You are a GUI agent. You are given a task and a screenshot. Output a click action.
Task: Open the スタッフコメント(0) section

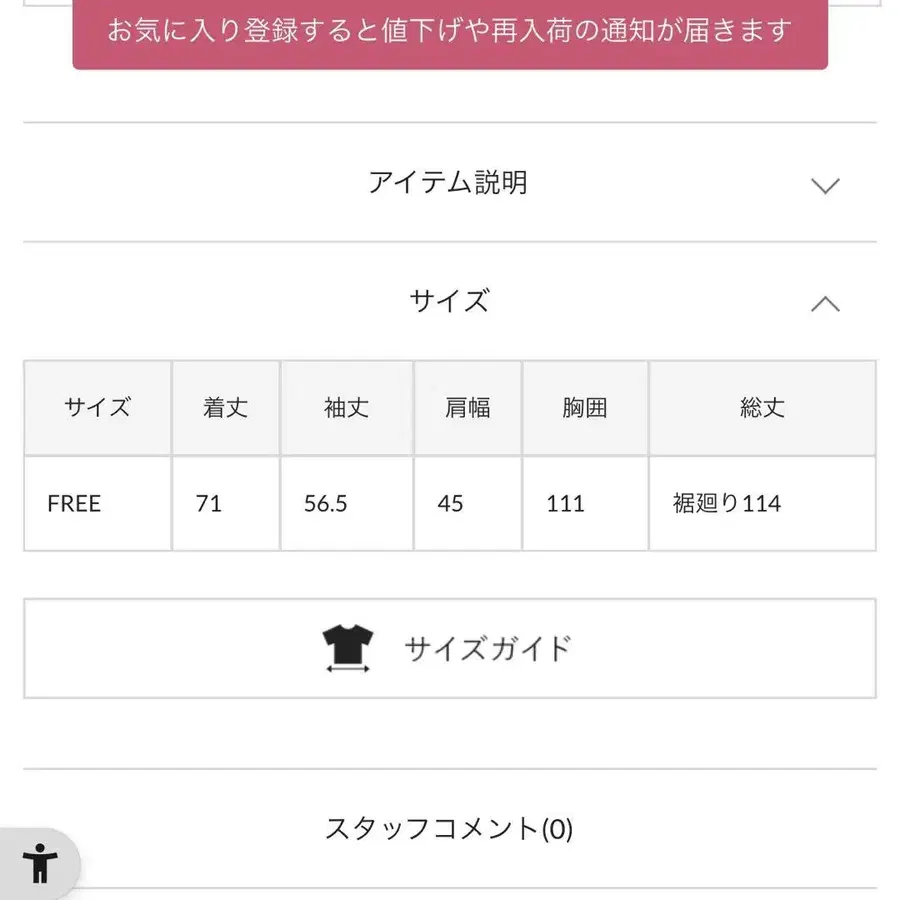[x=449, y=829]
